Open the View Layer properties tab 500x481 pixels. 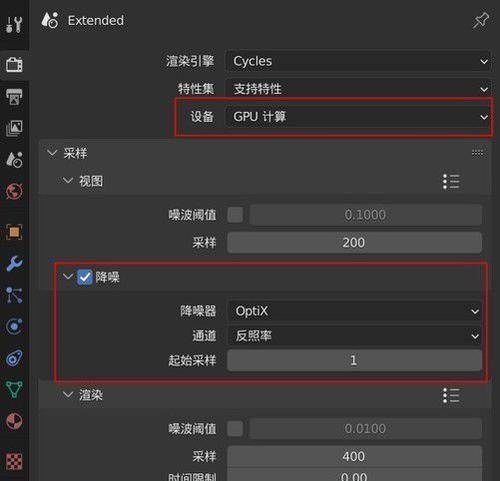[x=14, y=128]
